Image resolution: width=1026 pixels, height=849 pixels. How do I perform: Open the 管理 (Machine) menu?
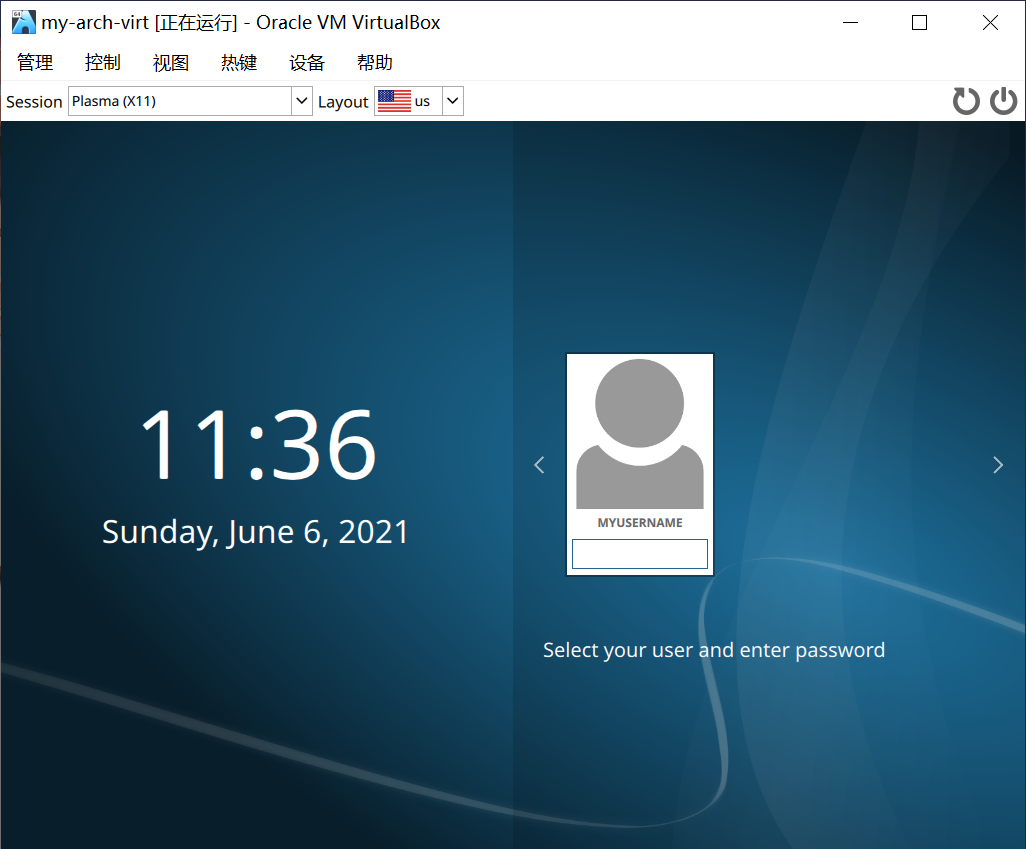point(35,62)
